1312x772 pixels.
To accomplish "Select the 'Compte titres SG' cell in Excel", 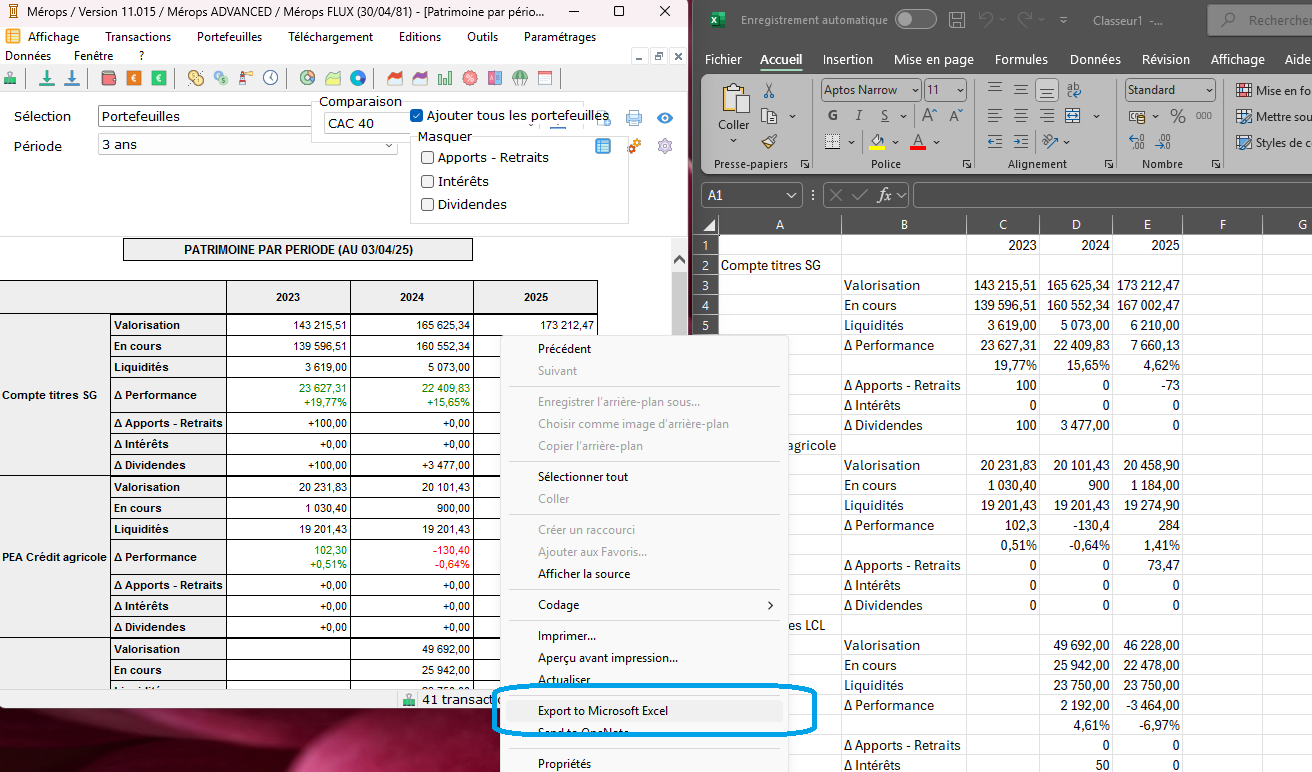I will (780, 265).
